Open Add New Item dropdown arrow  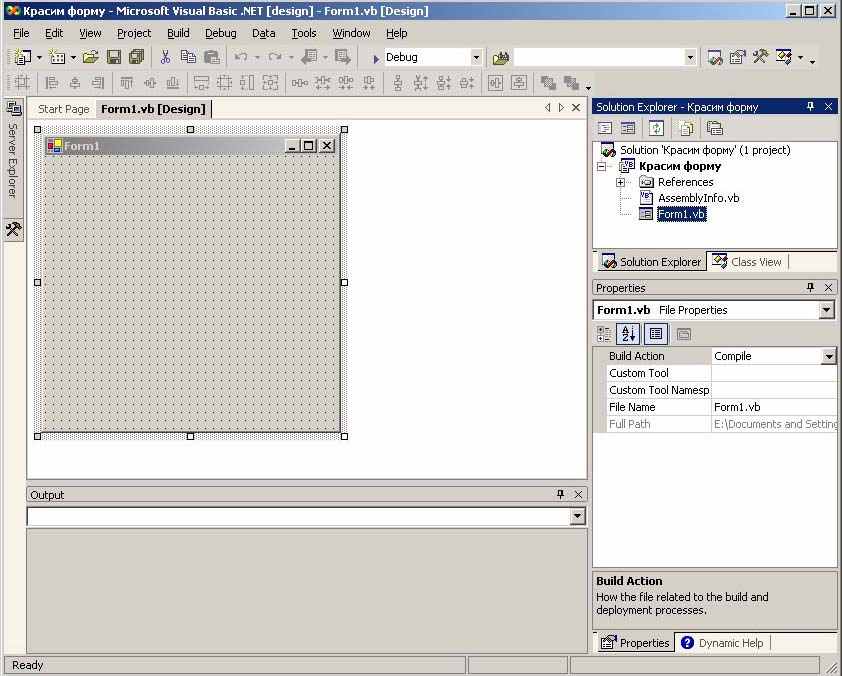pyautogui.click(x=73, y=57)
